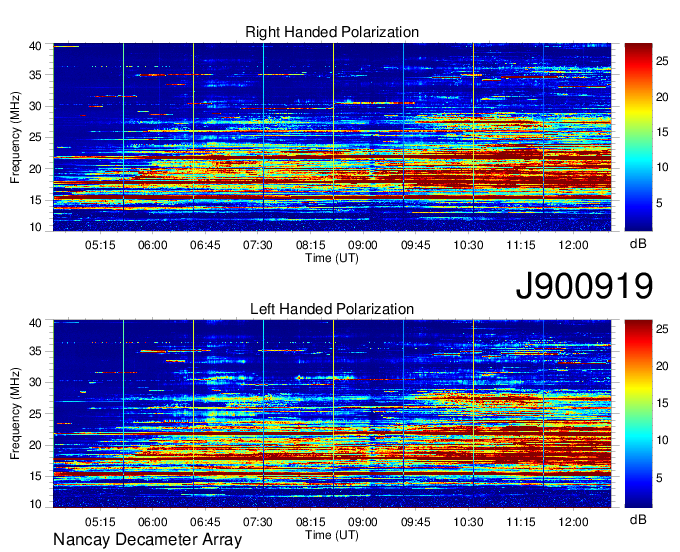The width and height of the screenshot is (680, 552).
Task: Click the 10:30 tick label on the top plot
Action: point(468,245)
